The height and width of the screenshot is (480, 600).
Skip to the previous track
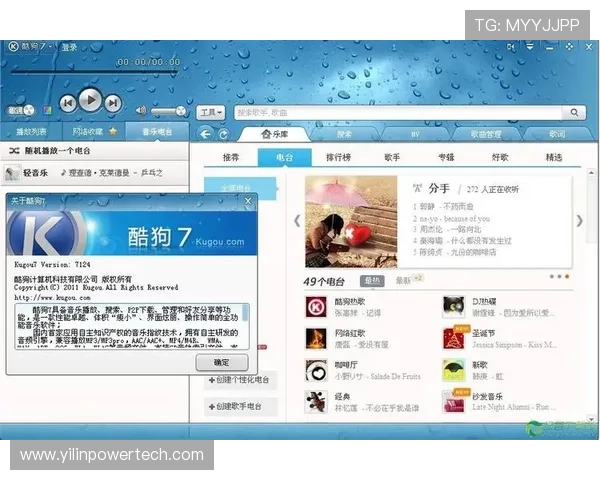click(x=68, y=103)
